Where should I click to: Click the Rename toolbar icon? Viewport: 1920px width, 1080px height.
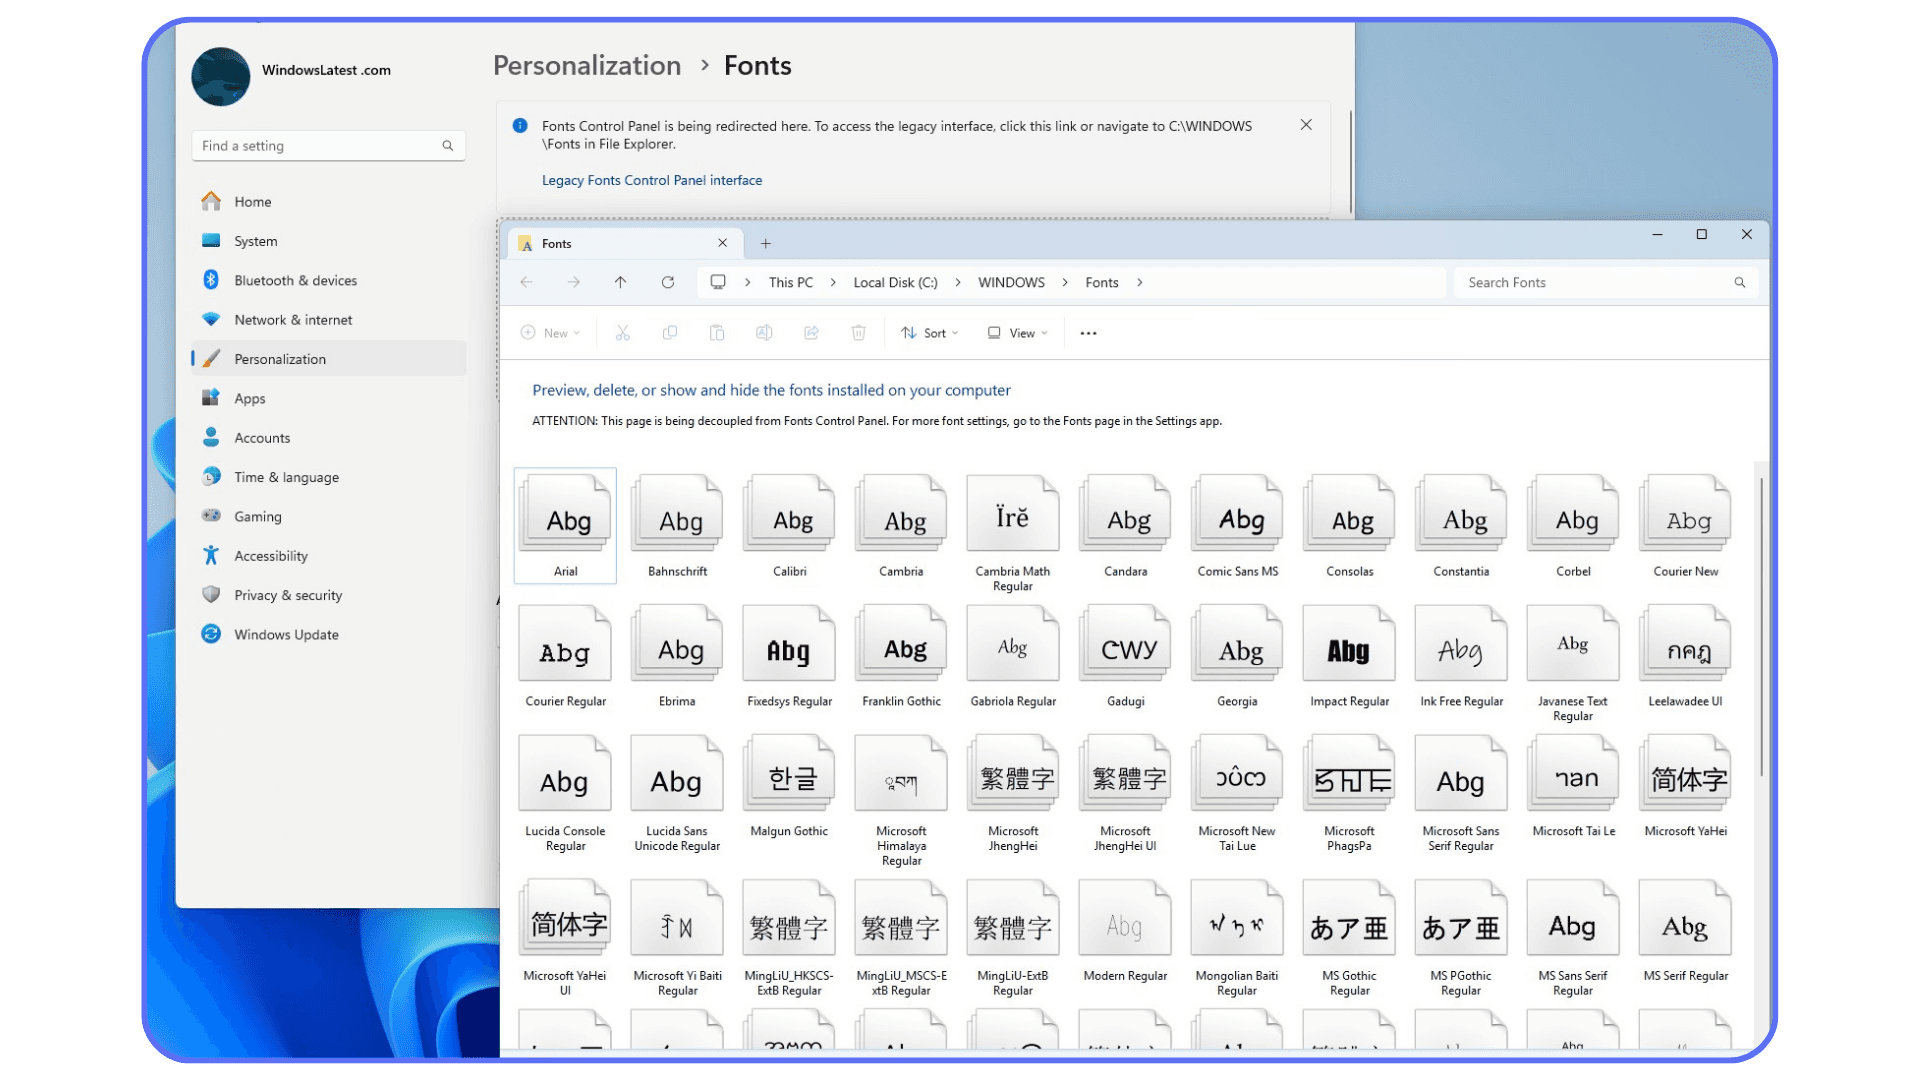(x=764, y=332)
